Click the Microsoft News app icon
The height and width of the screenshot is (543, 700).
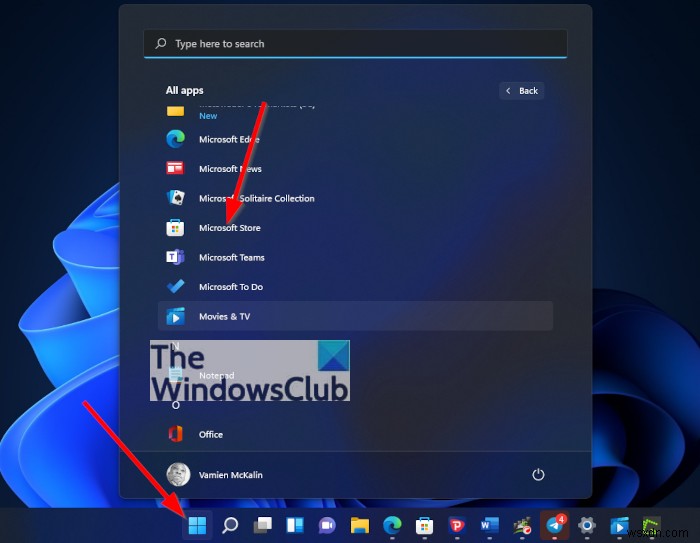click(175, 168)
